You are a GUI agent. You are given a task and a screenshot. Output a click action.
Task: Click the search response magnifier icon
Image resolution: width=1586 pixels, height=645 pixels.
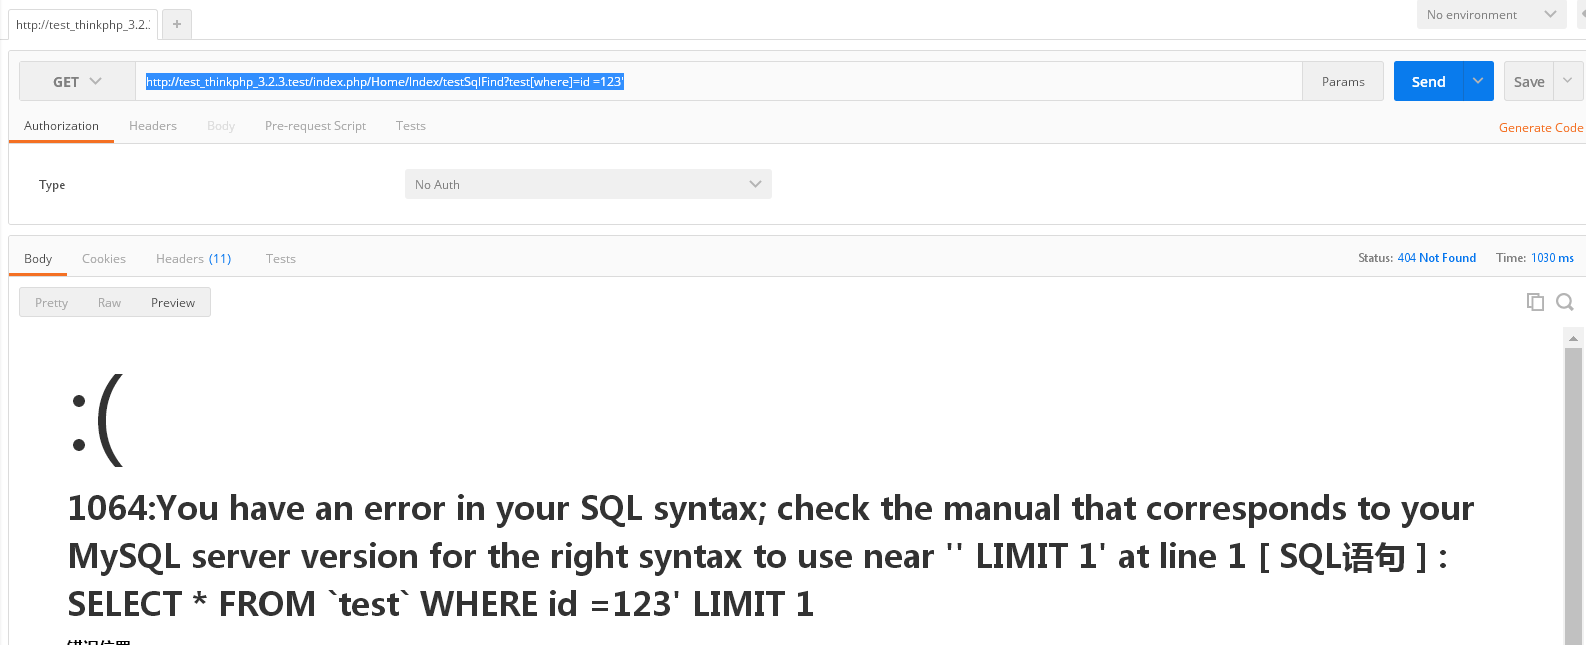tap(1565, 302)
